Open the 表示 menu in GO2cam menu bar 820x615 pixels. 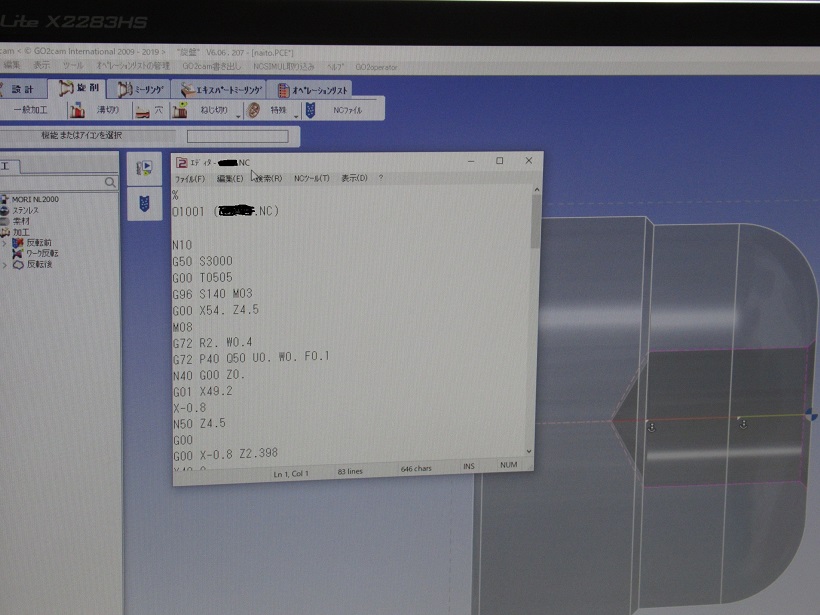coord(41,65)
